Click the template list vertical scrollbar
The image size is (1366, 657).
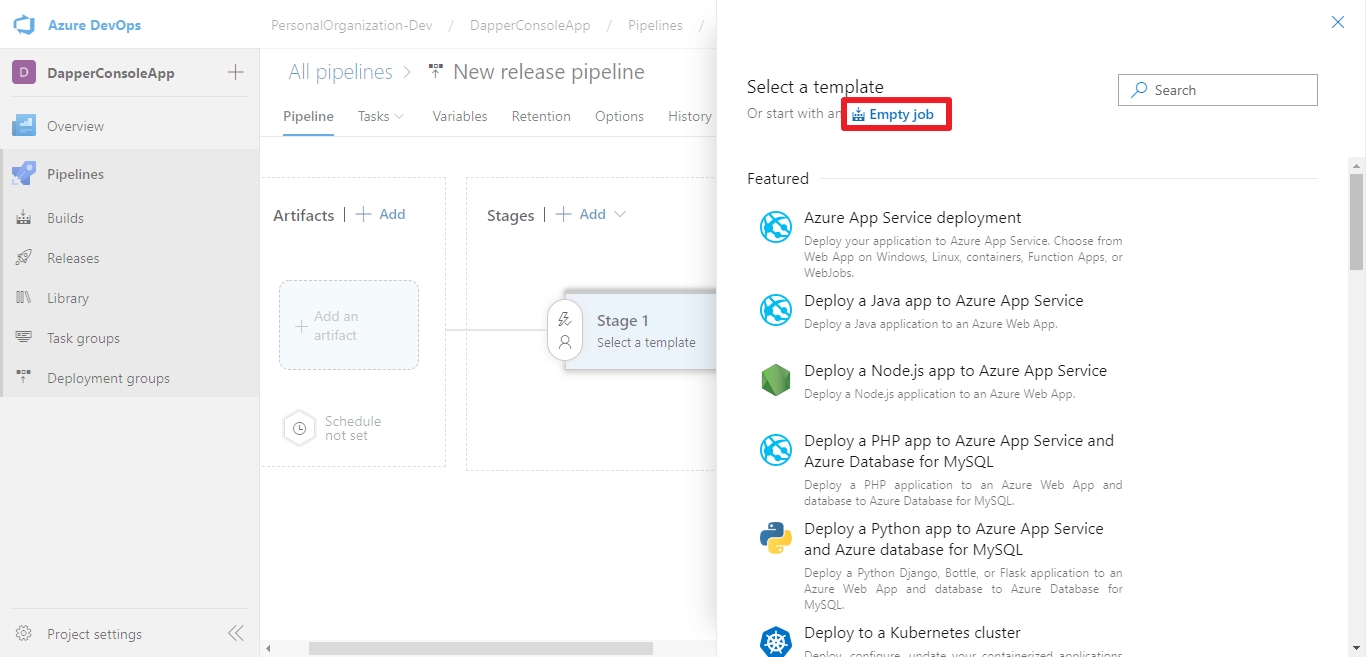click(x=1356, y=221)
